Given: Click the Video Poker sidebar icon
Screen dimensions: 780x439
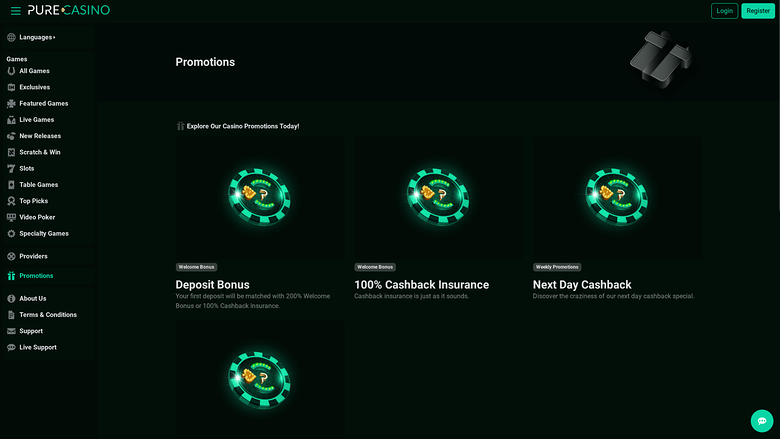Looking at the screenshot, I should 11,217.
